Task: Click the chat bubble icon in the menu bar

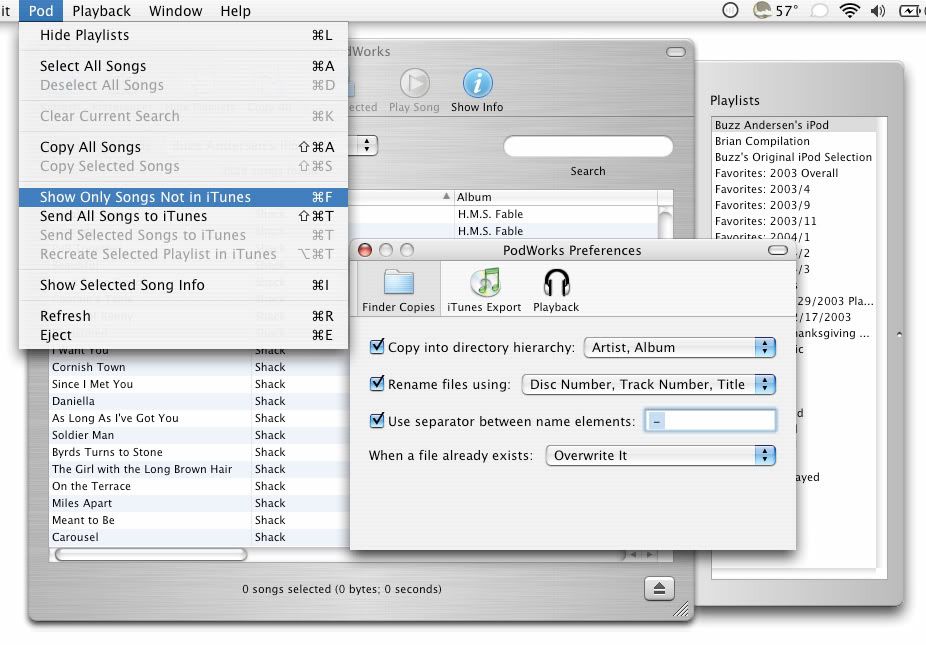Action: tap(819, 11)
